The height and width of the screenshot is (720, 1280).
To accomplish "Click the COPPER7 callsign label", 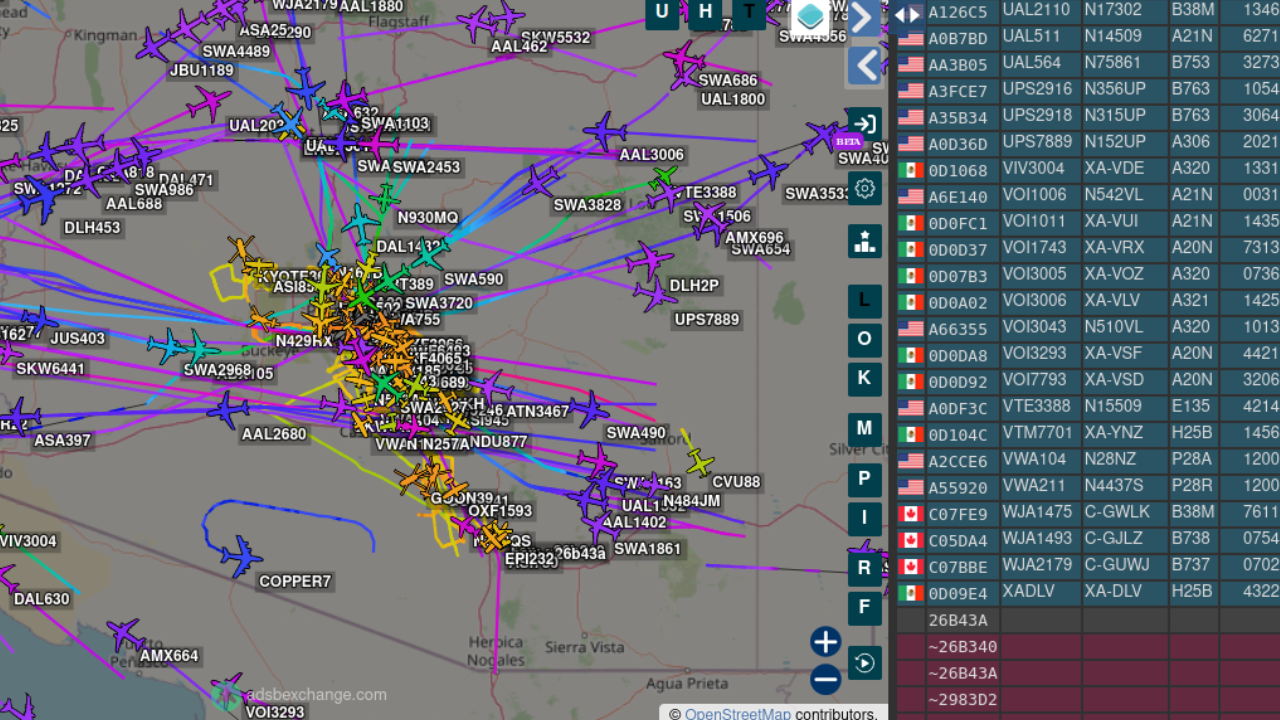I will point(295,581).
